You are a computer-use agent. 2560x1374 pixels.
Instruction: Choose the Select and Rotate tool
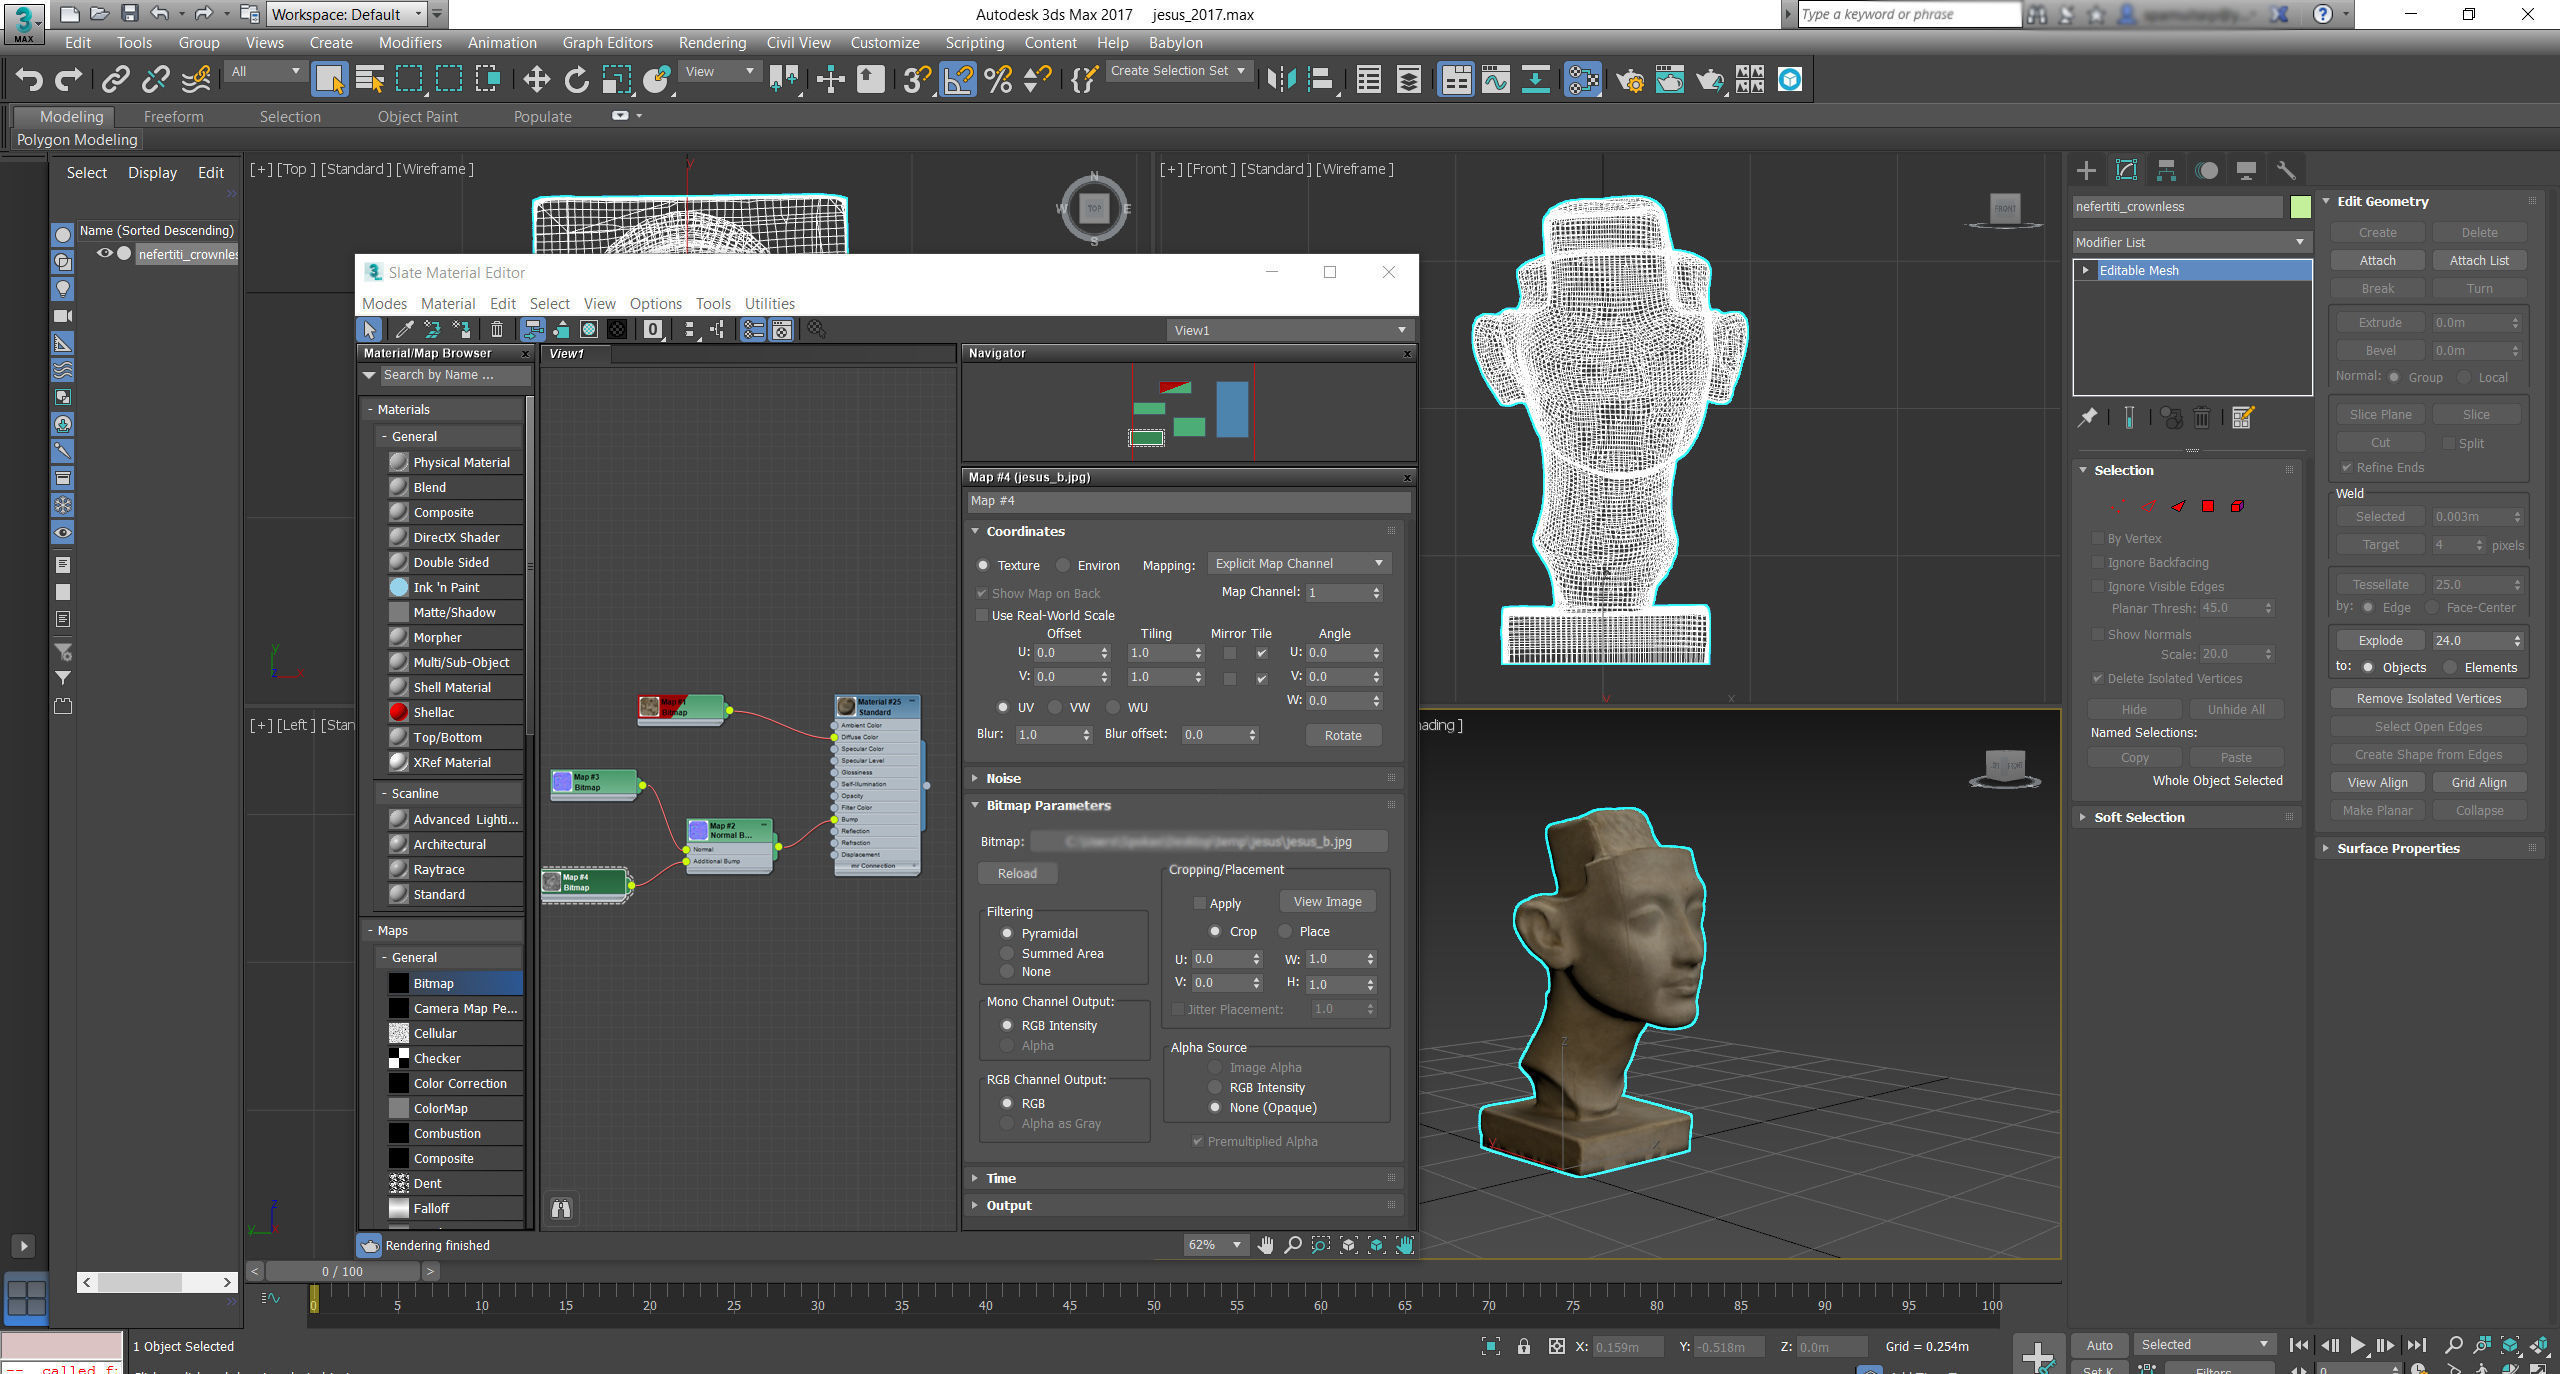577,79
